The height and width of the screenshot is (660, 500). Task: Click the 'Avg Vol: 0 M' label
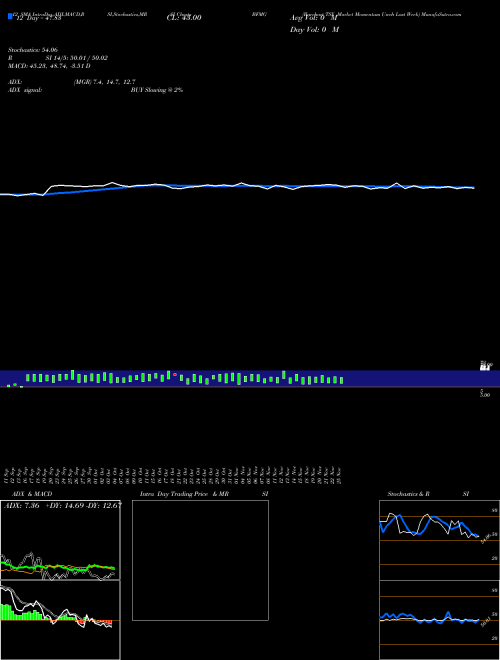314,18
